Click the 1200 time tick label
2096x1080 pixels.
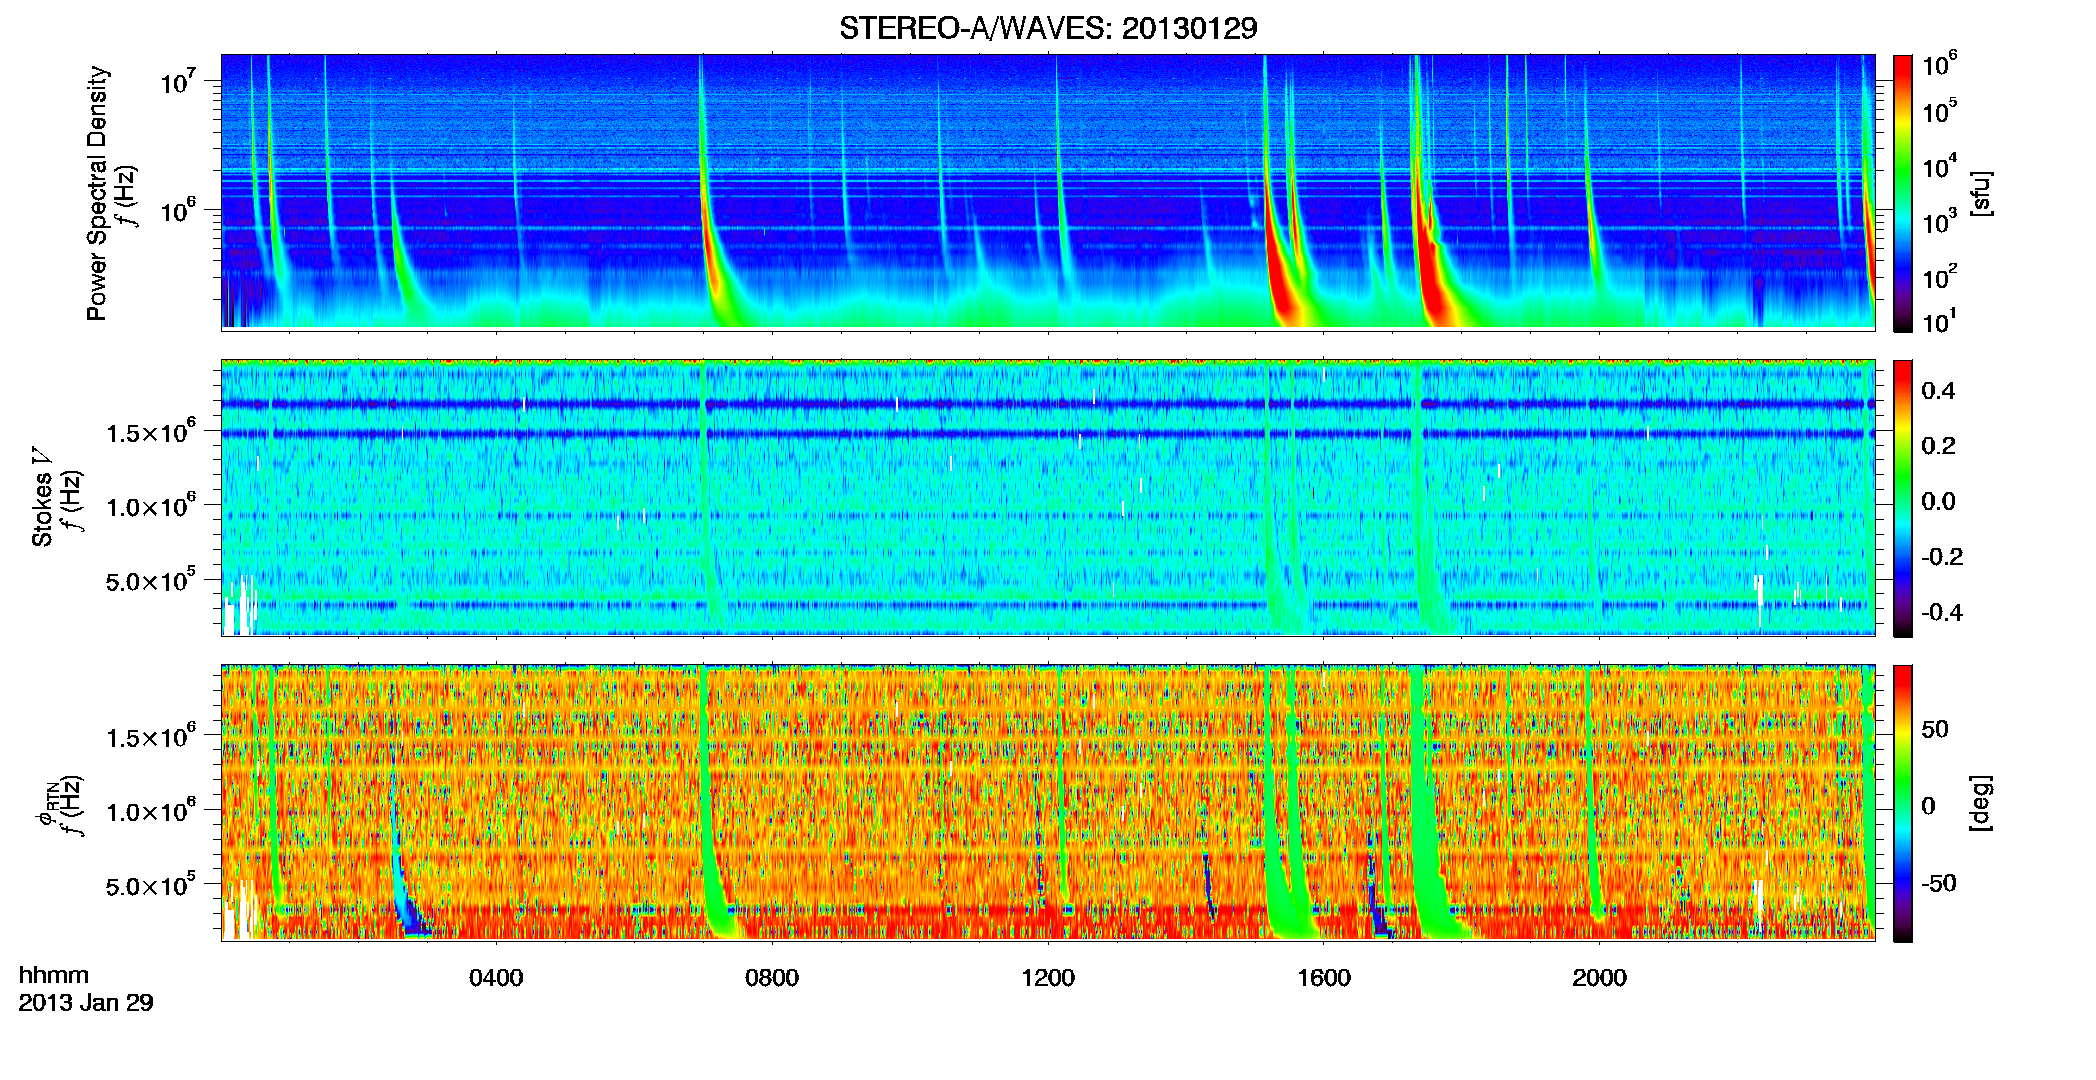tap(1048, 977)
